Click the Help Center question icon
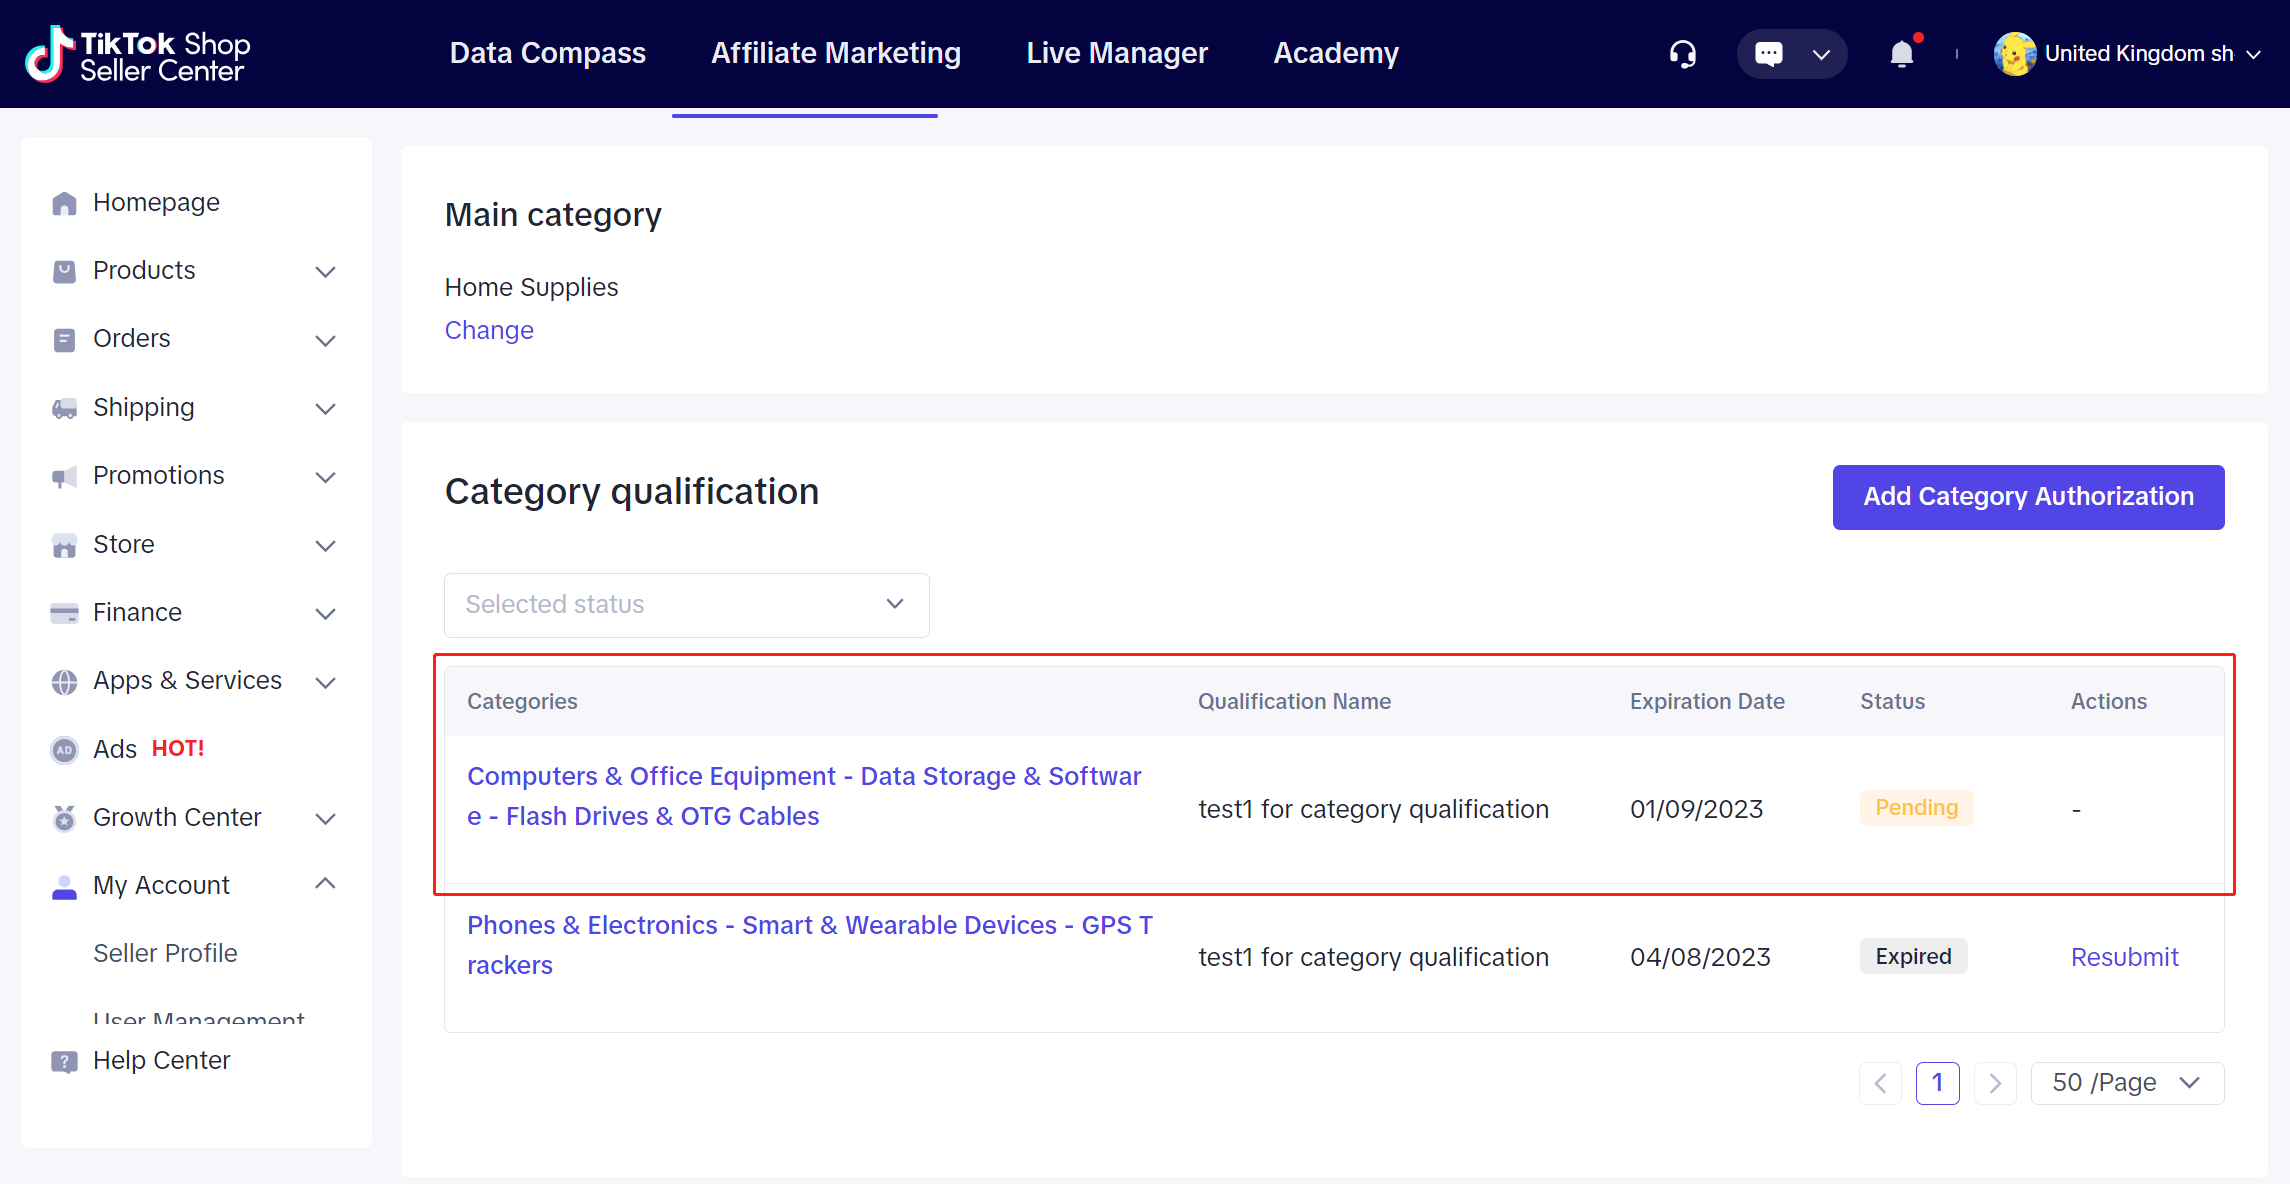The width and height of the screenshot is (2290, 1184). pyautogui.click(x=64, y=1061)
